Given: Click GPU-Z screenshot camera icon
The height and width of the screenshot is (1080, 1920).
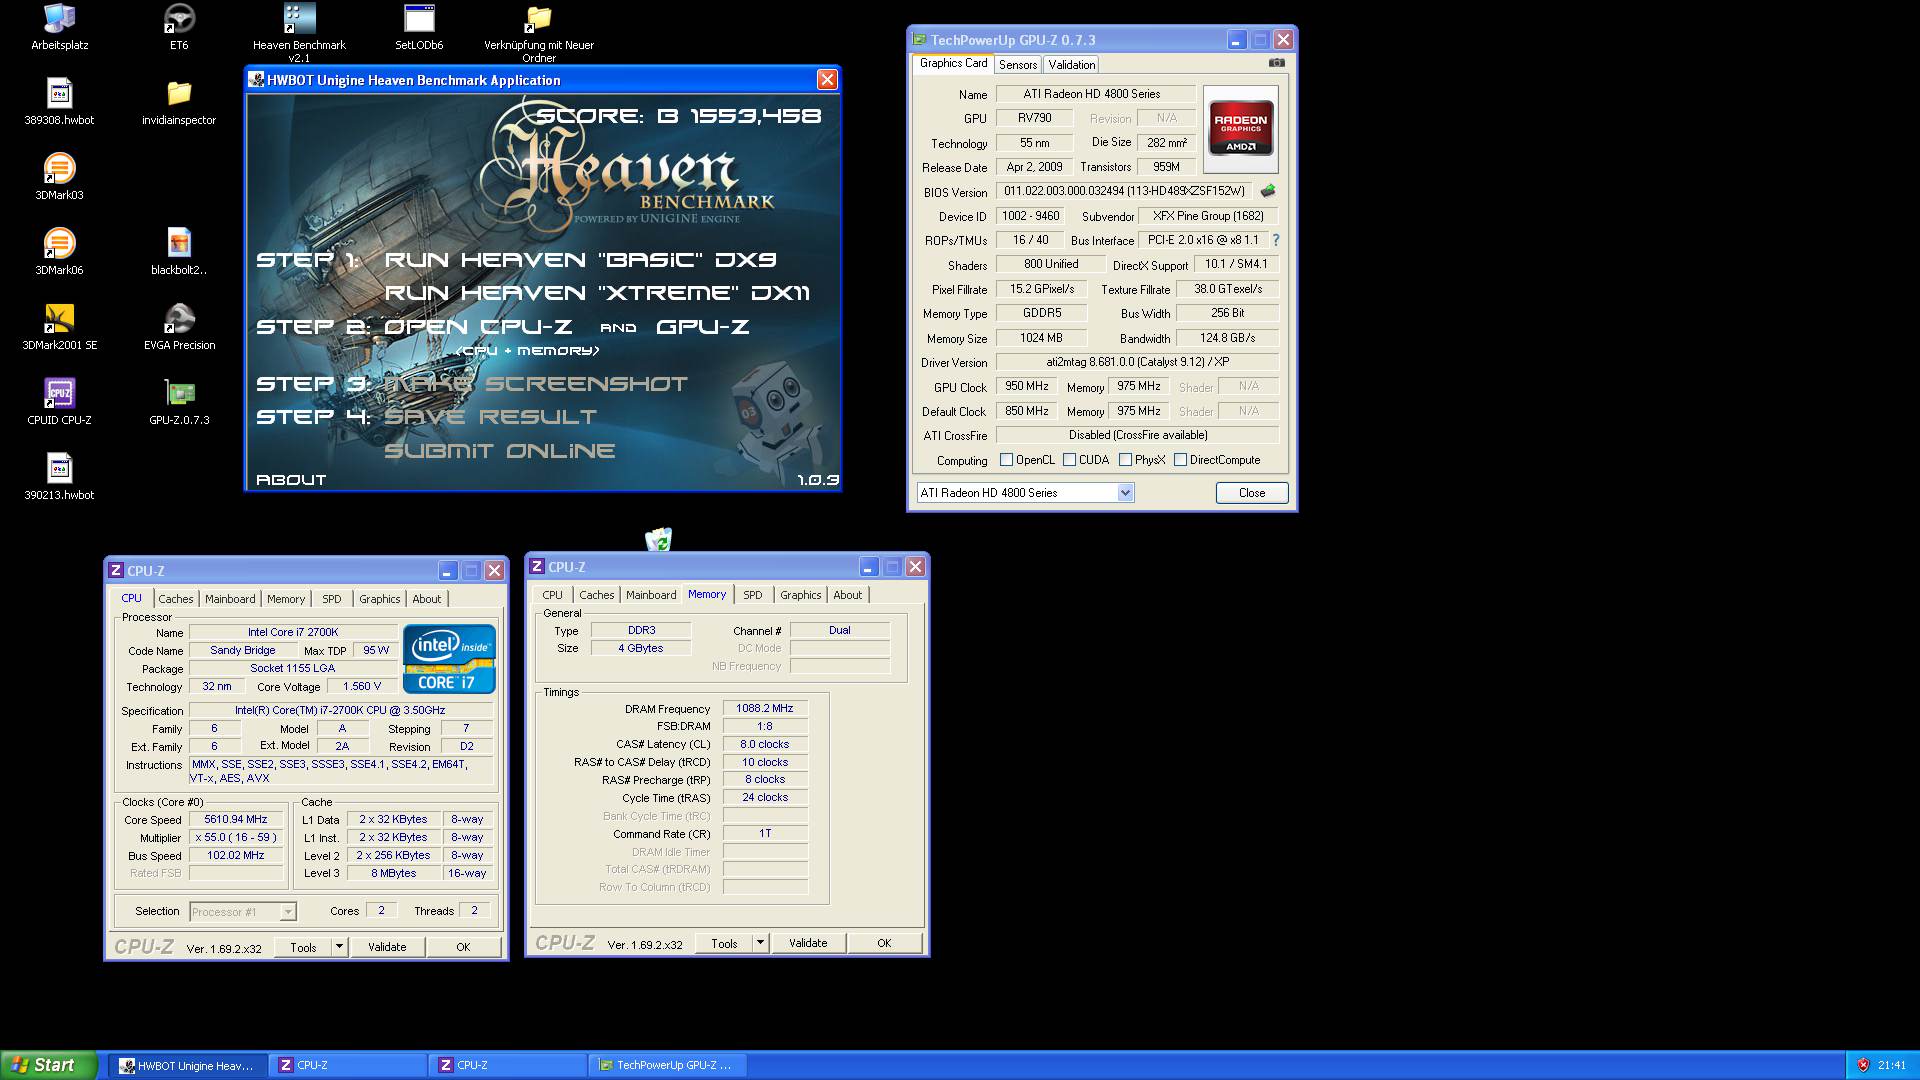Looking at the screenshot, I should 1277,63.
